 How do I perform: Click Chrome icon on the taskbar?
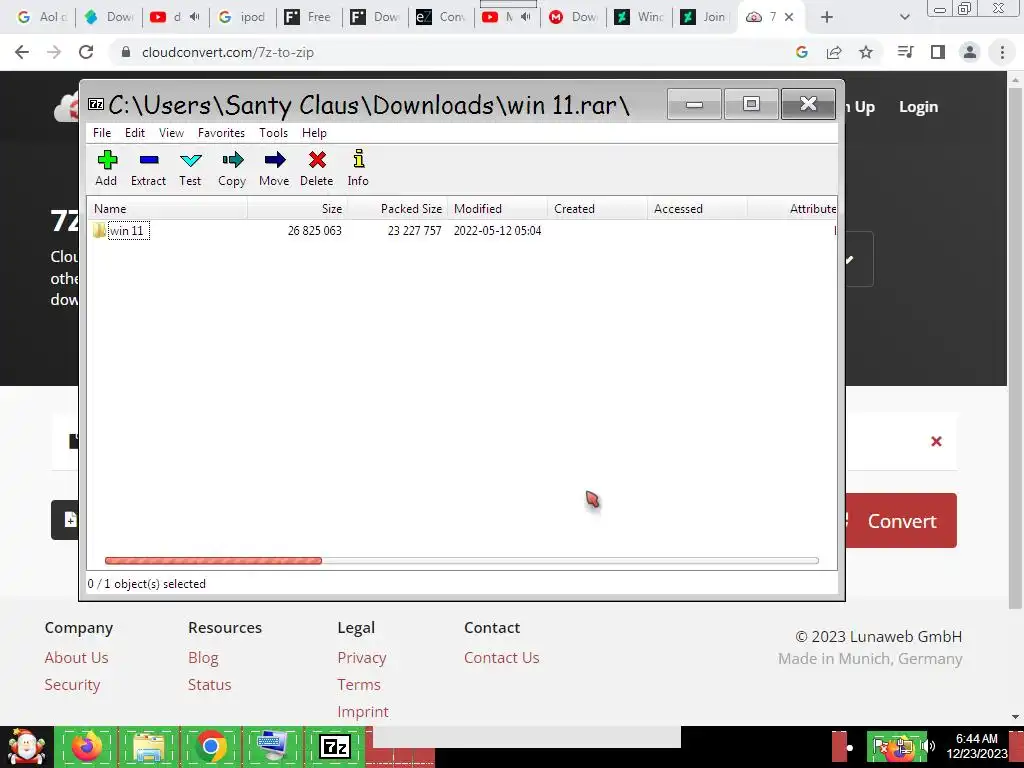point(210,746)
